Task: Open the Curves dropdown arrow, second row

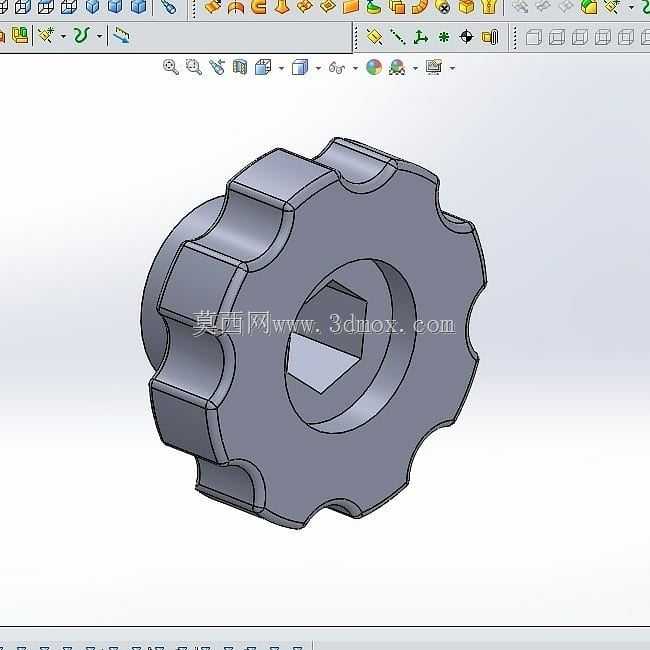Action: click(x=99, y=36)
